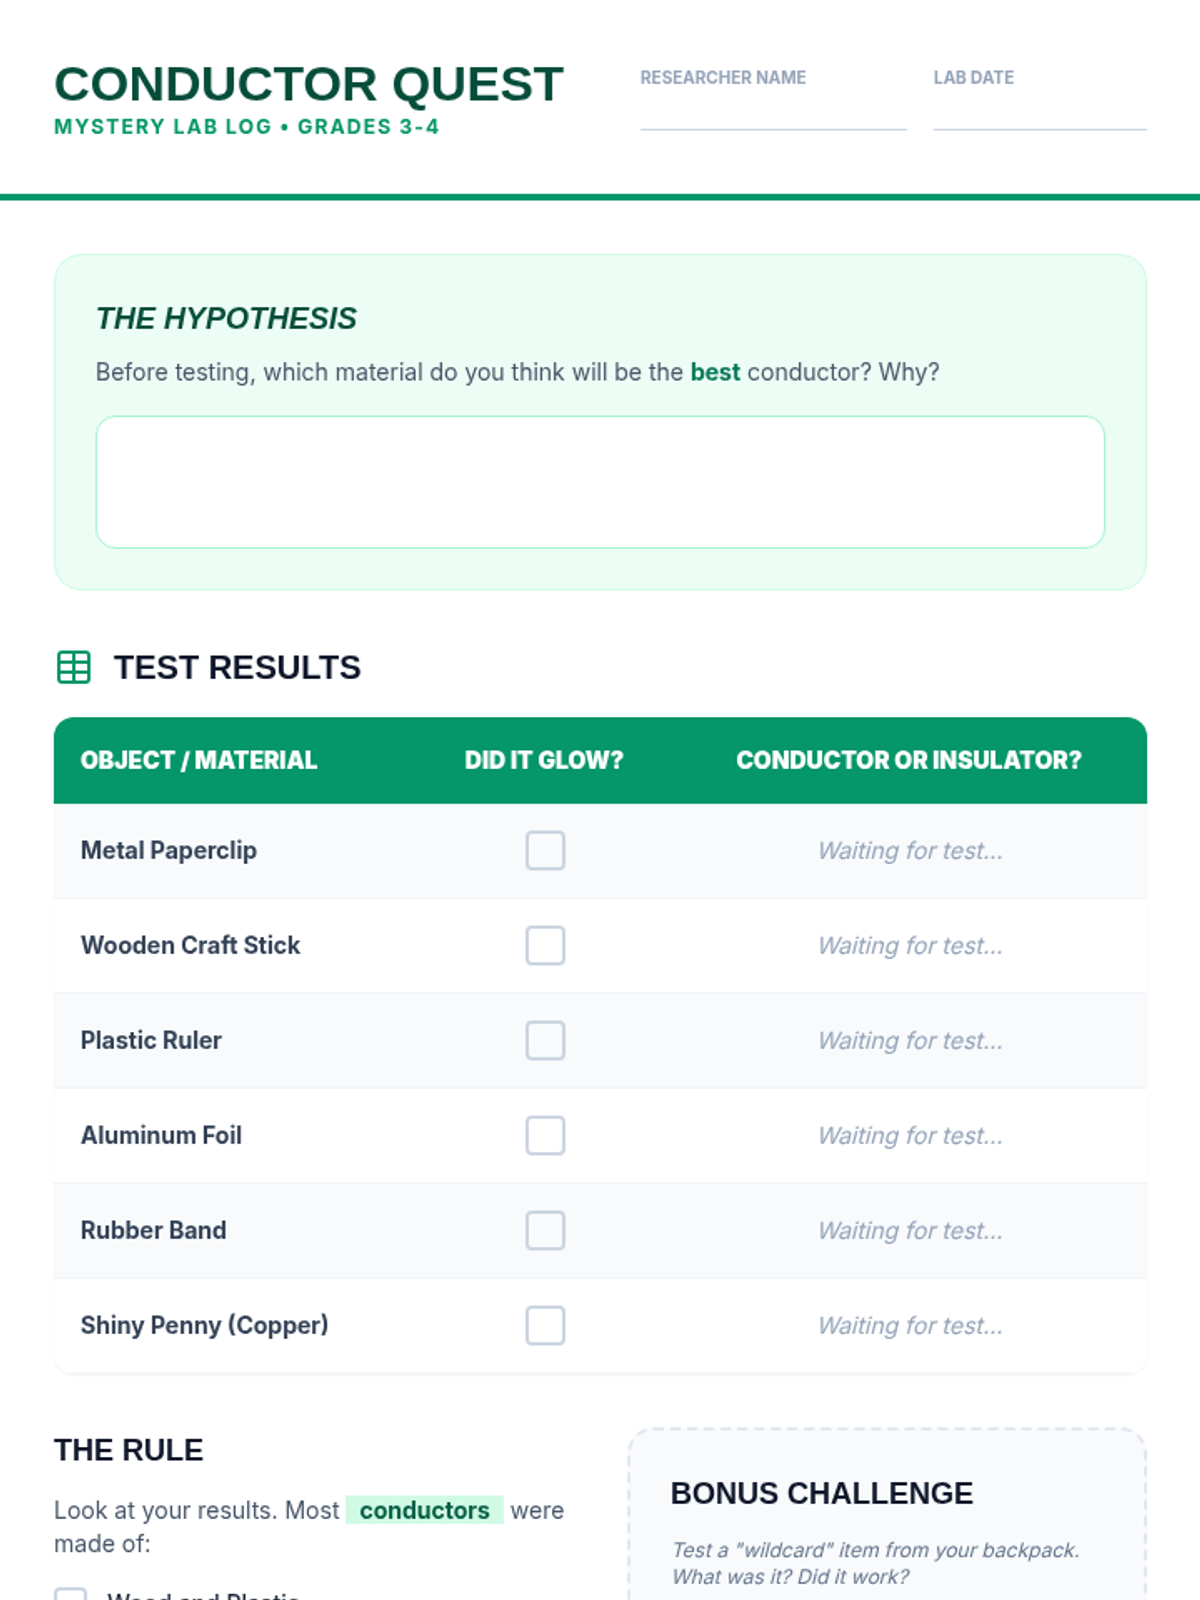1200x1600 pixels.
Task: Select Shiny Penny's conductor or insulator cell
Action: click(910, 1326)
